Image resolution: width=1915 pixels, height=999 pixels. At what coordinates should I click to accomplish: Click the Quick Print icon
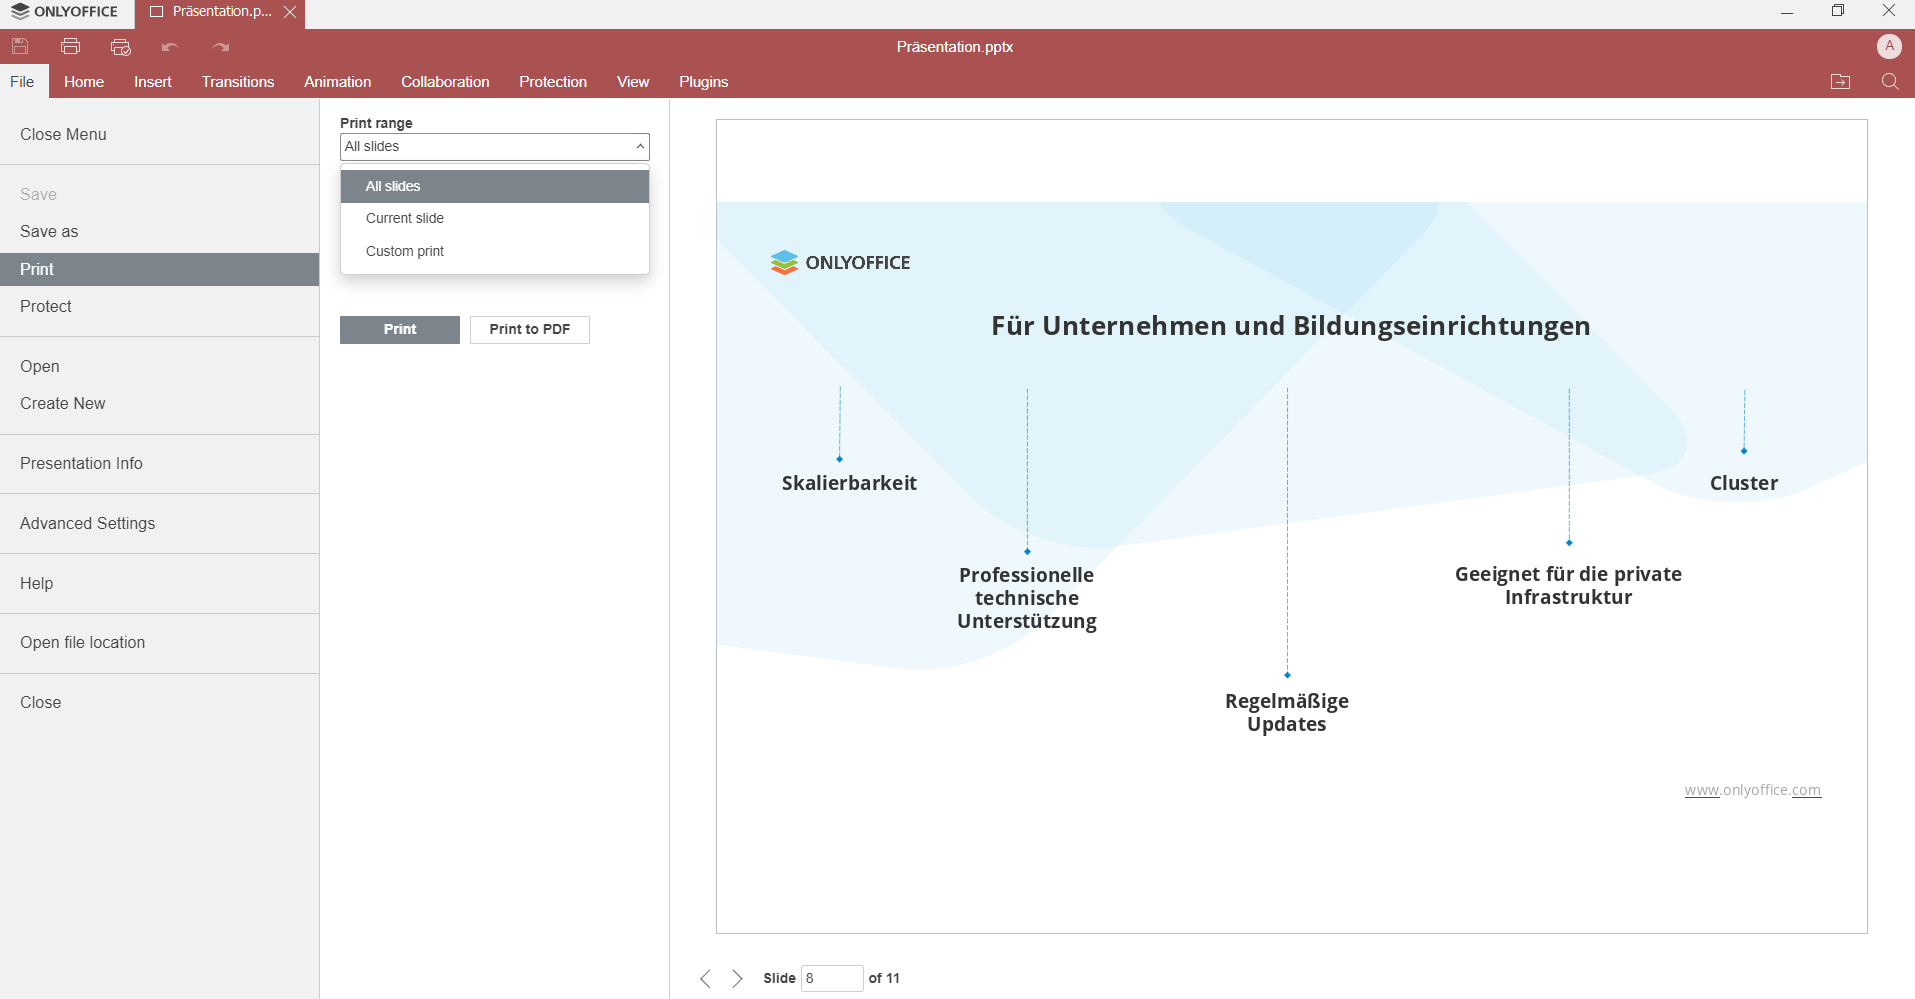pyautogui.click(x=121, y=46)
